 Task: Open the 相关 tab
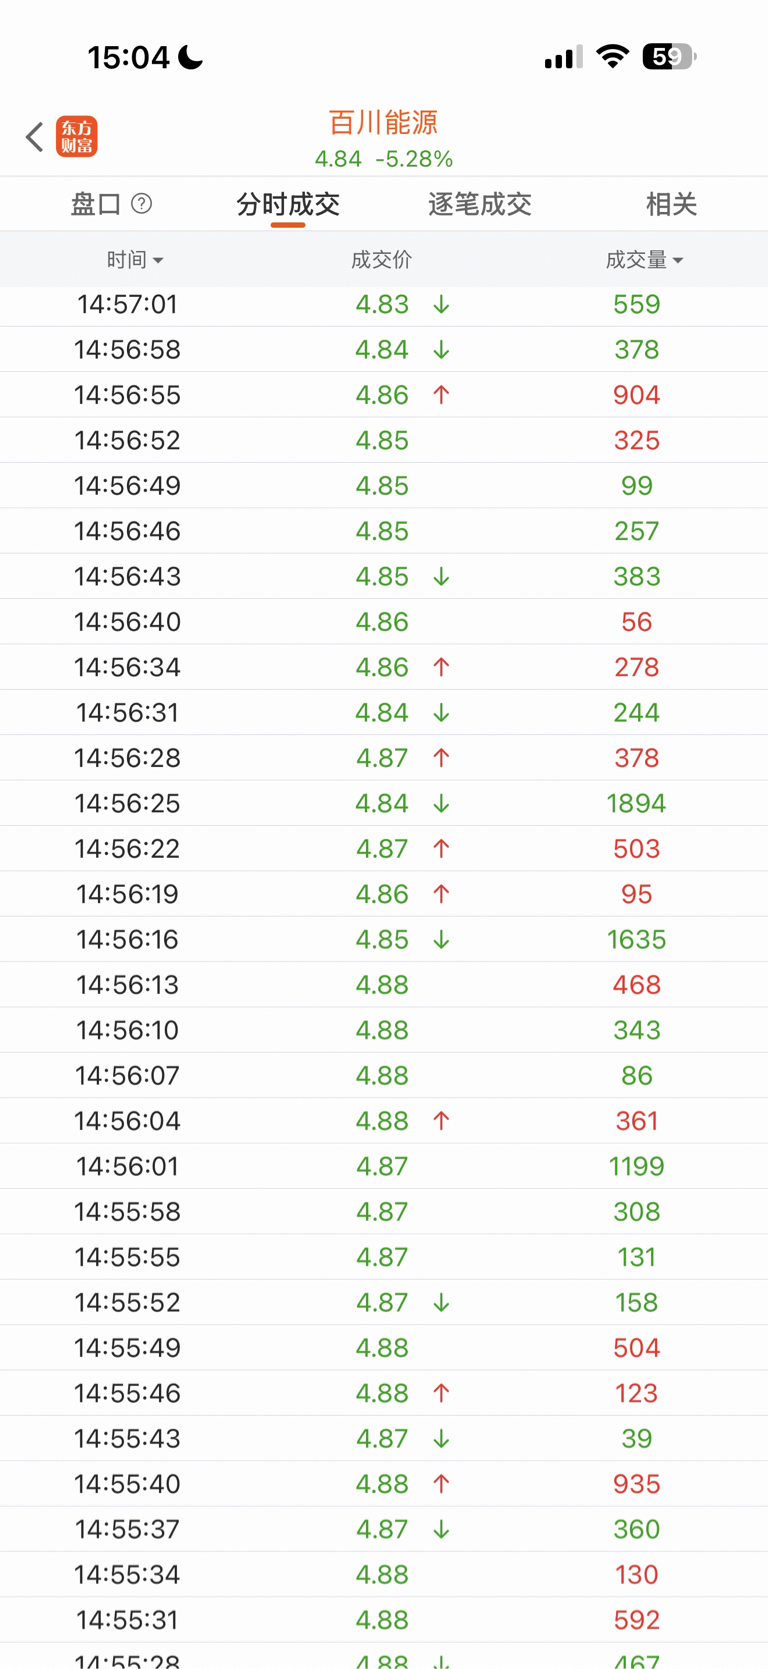(x=671, y=204)
